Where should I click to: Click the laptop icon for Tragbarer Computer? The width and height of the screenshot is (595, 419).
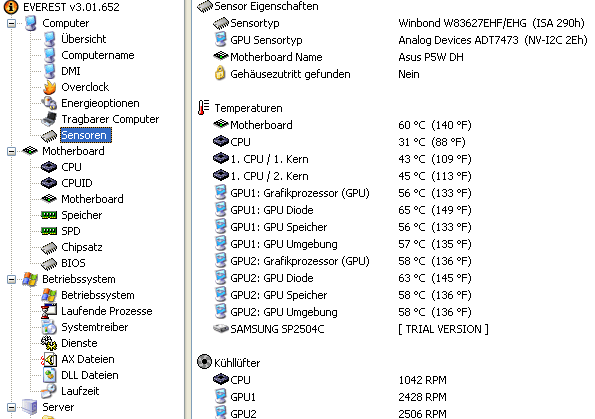coord(49,119)
